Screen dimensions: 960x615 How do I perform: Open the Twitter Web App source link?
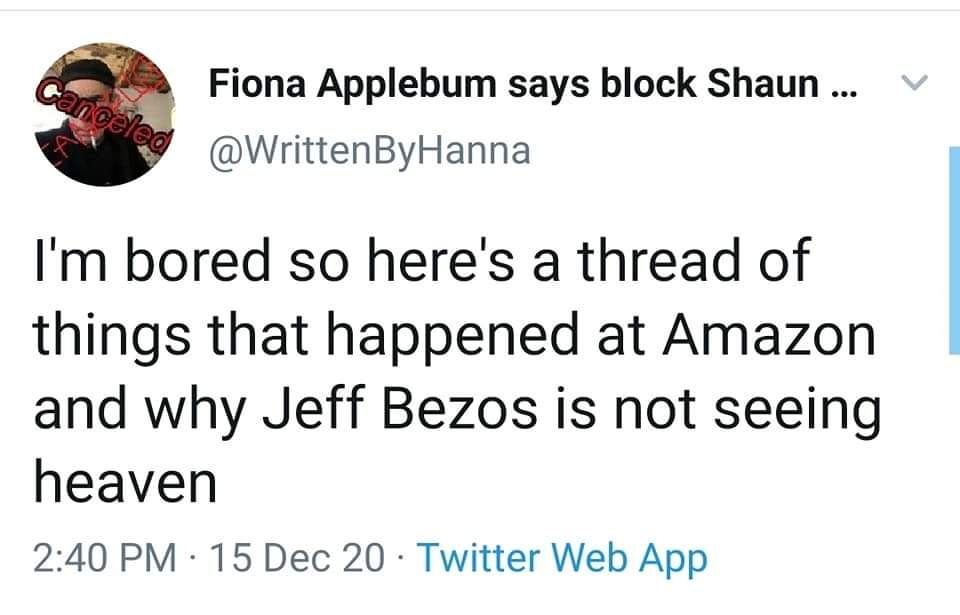point(560,557)
